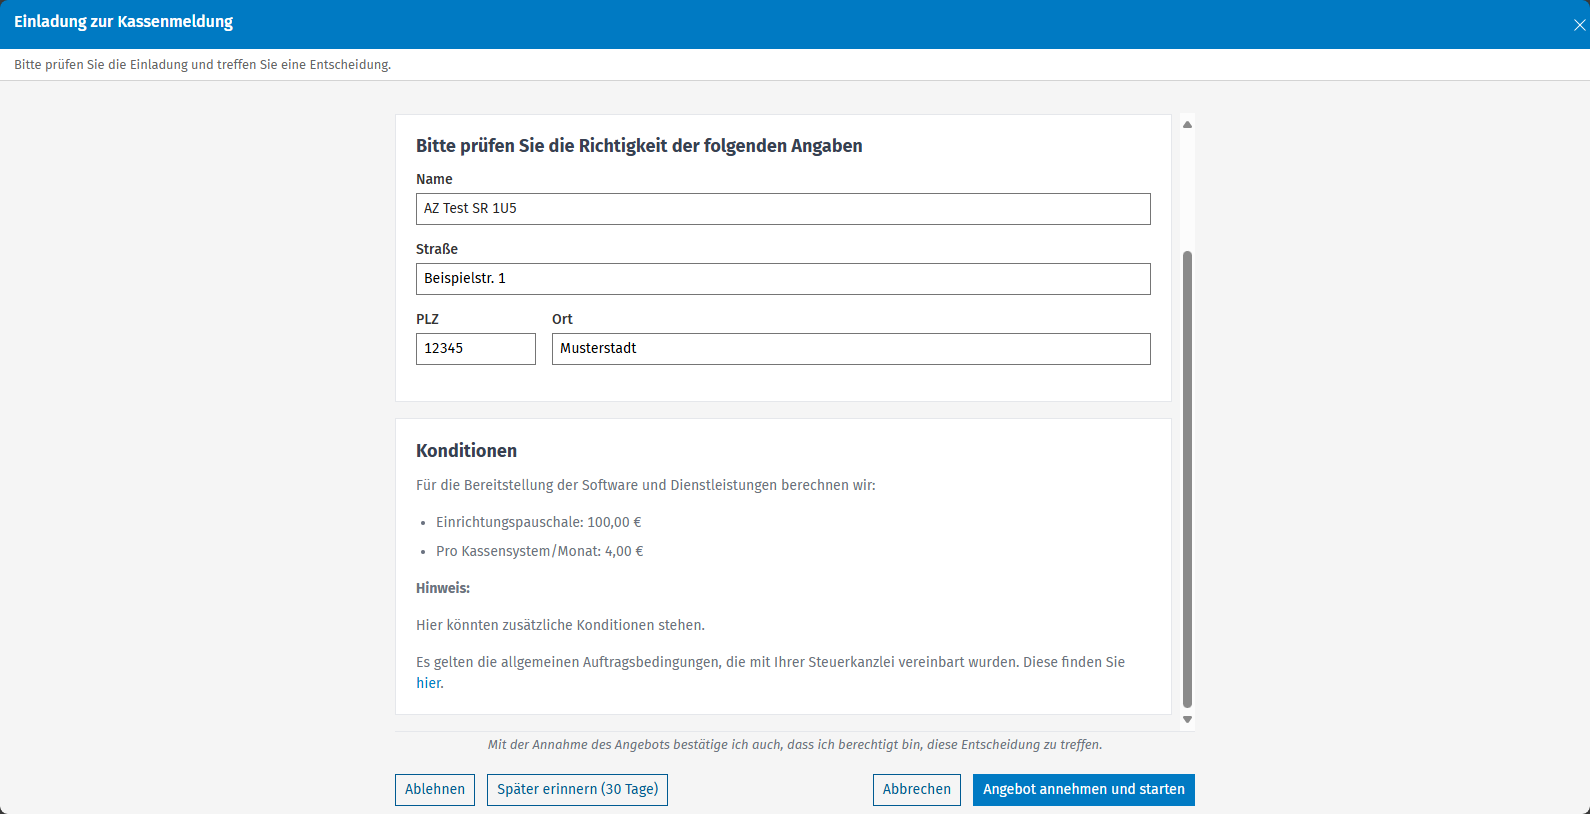
Task: Click 'Hier könnten zusätzliche Konditionen stehen.'
Action: point(560,625)
